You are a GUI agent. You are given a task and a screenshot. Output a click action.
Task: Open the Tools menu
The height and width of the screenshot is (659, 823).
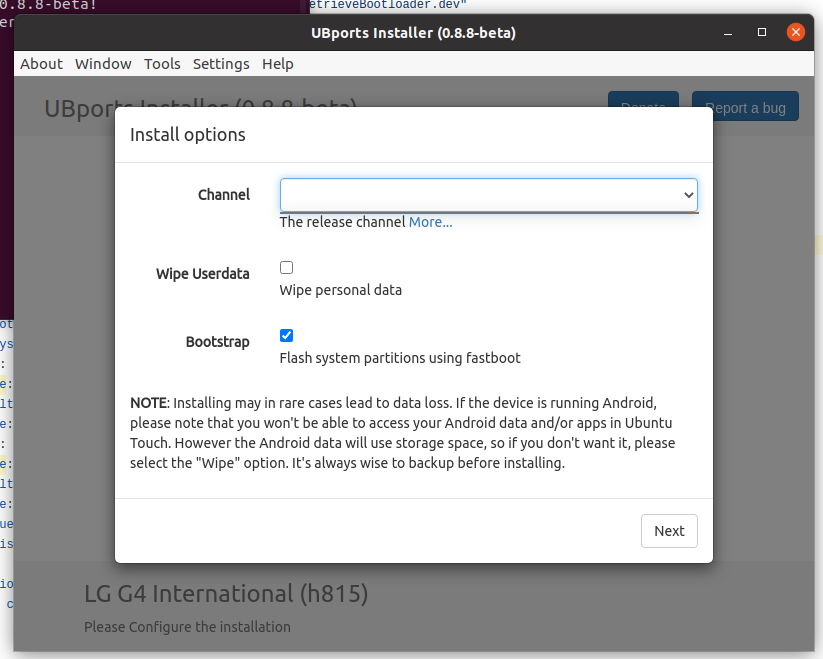(162, 64)
